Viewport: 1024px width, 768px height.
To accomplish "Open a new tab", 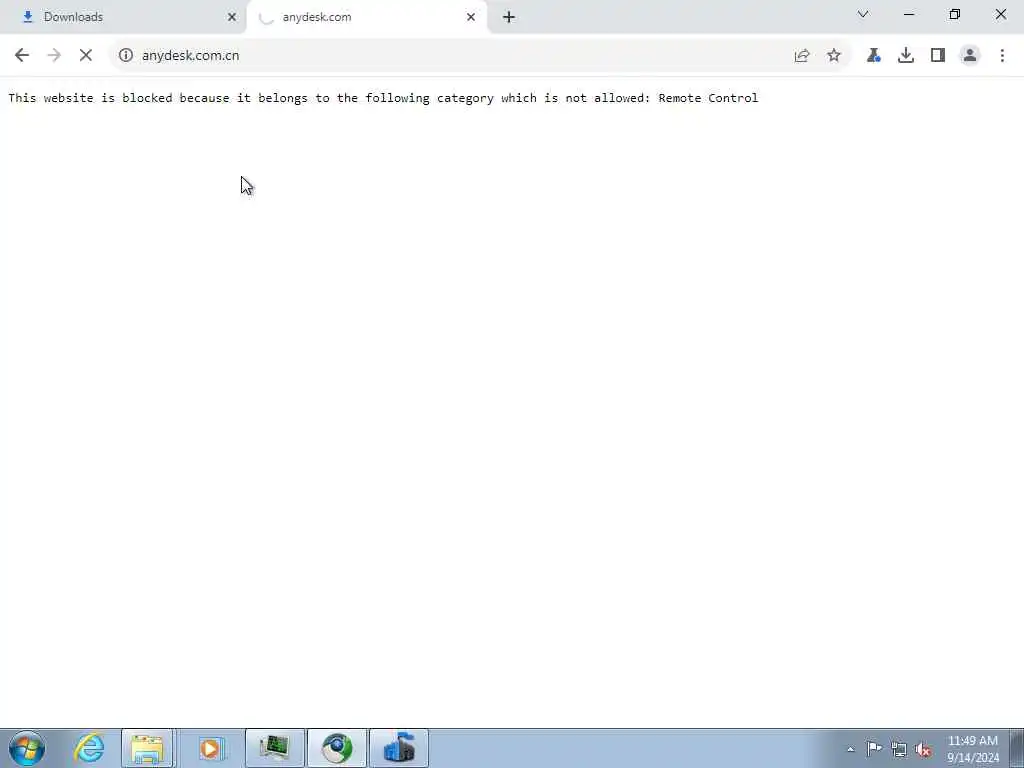I will (509, 17).
